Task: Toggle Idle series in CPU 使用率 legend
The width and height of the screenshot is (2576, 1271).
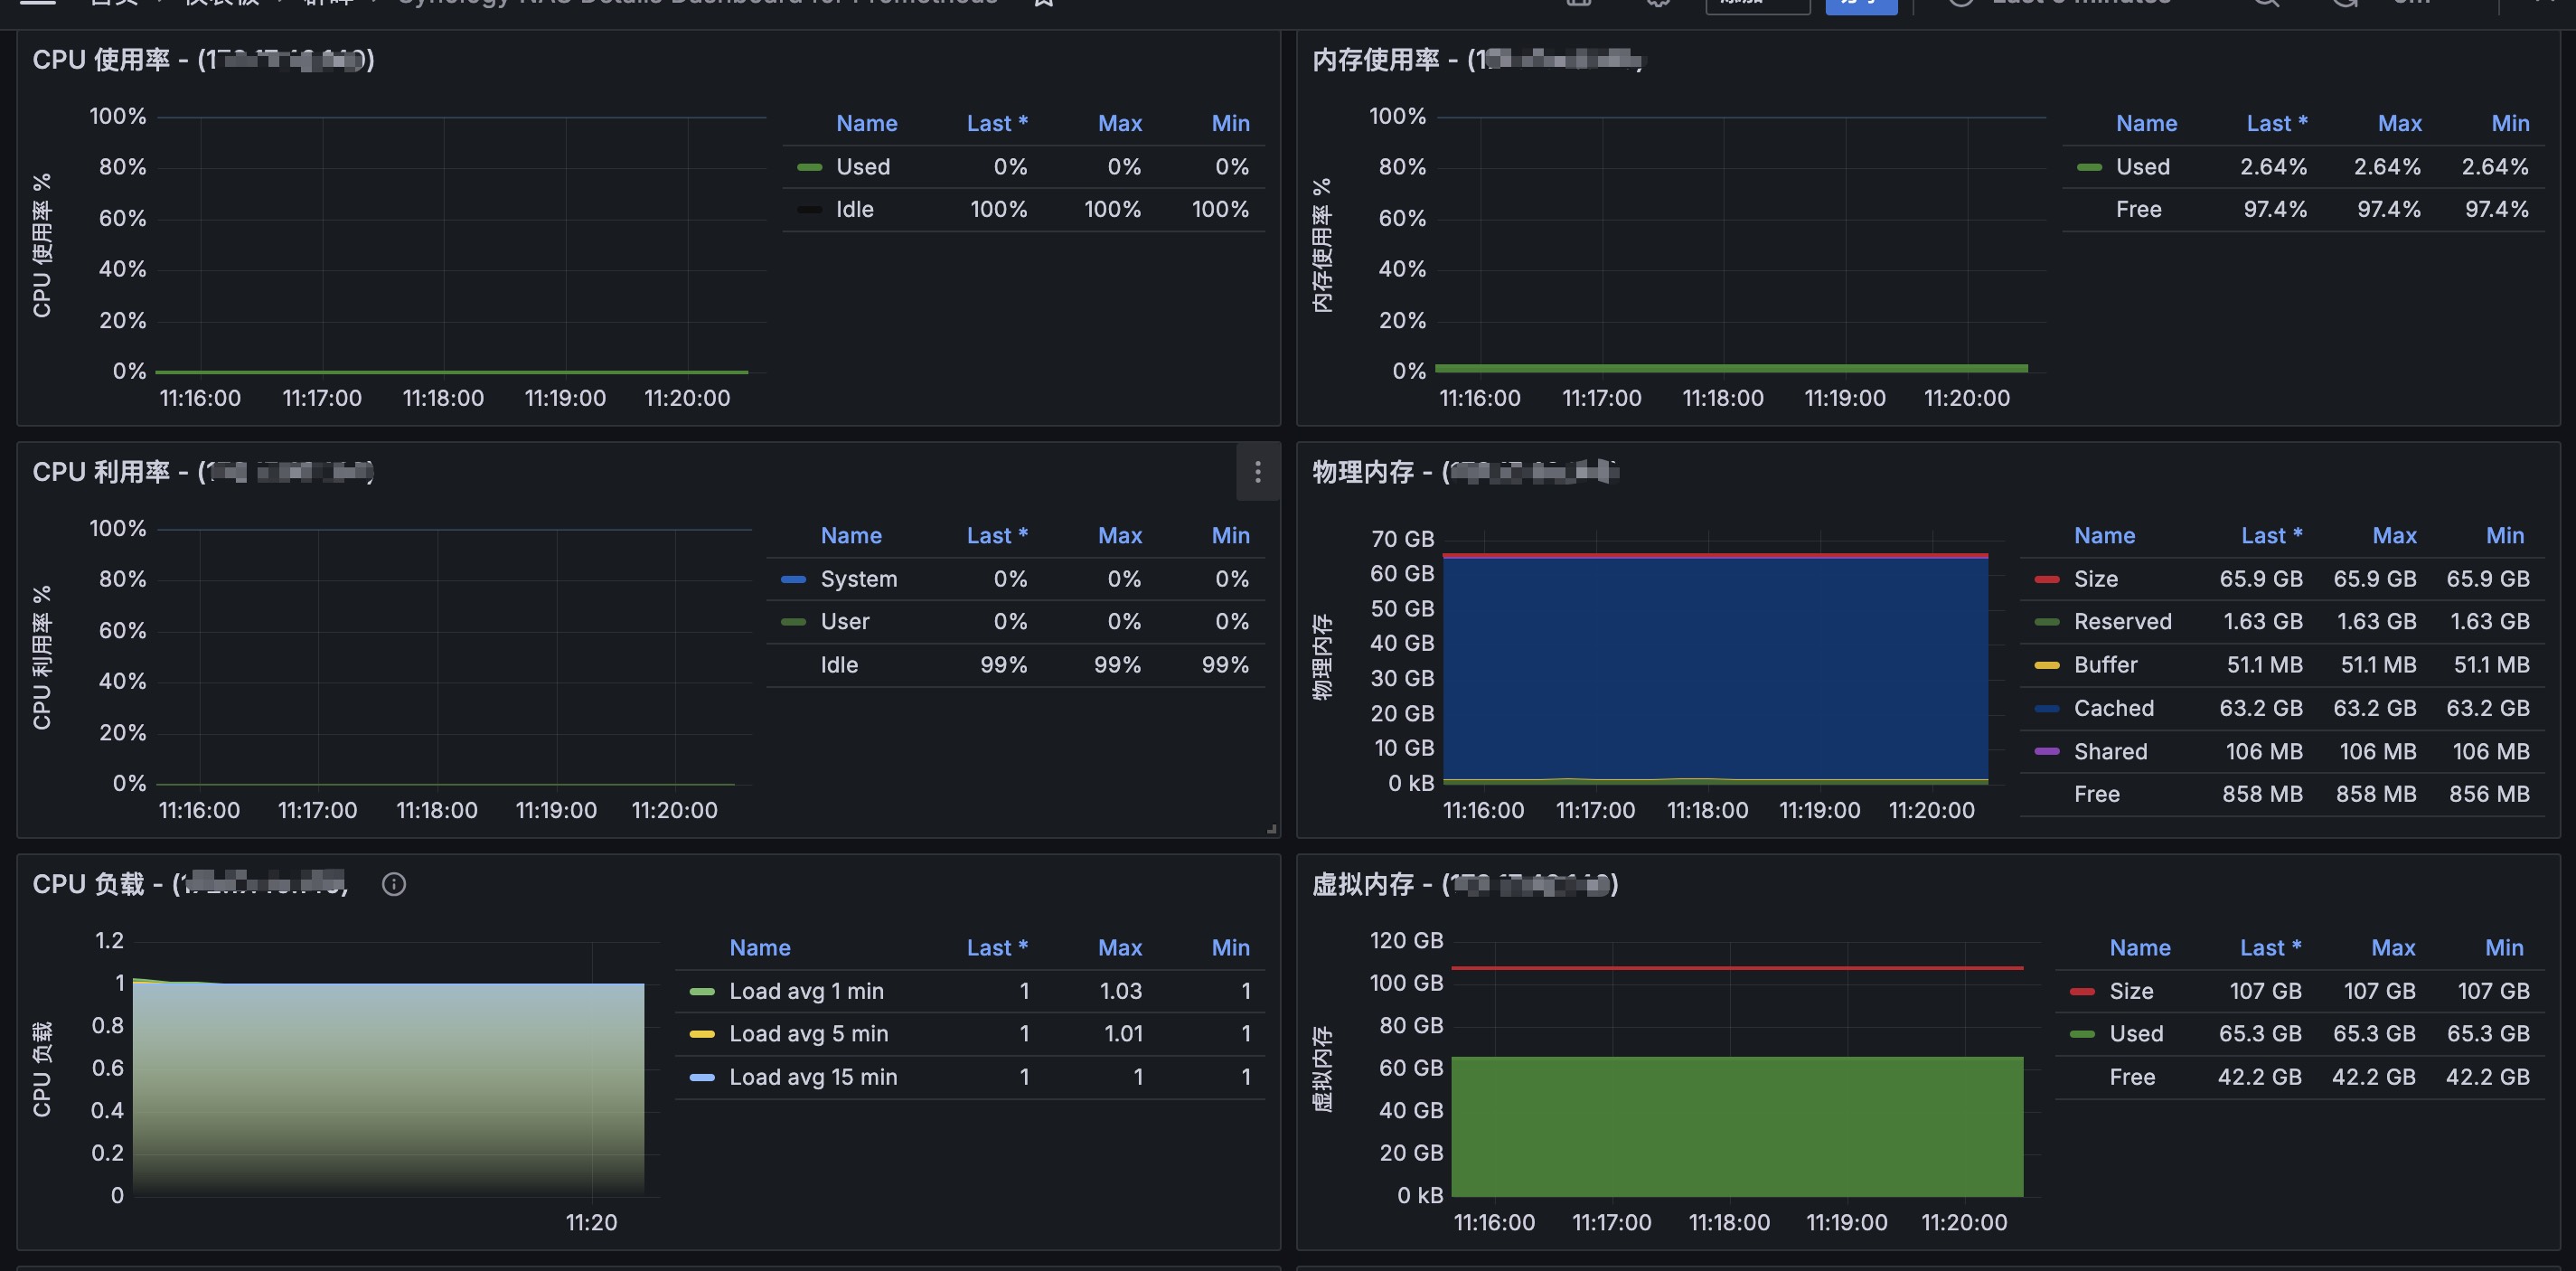Action: (x=854, y=209)
